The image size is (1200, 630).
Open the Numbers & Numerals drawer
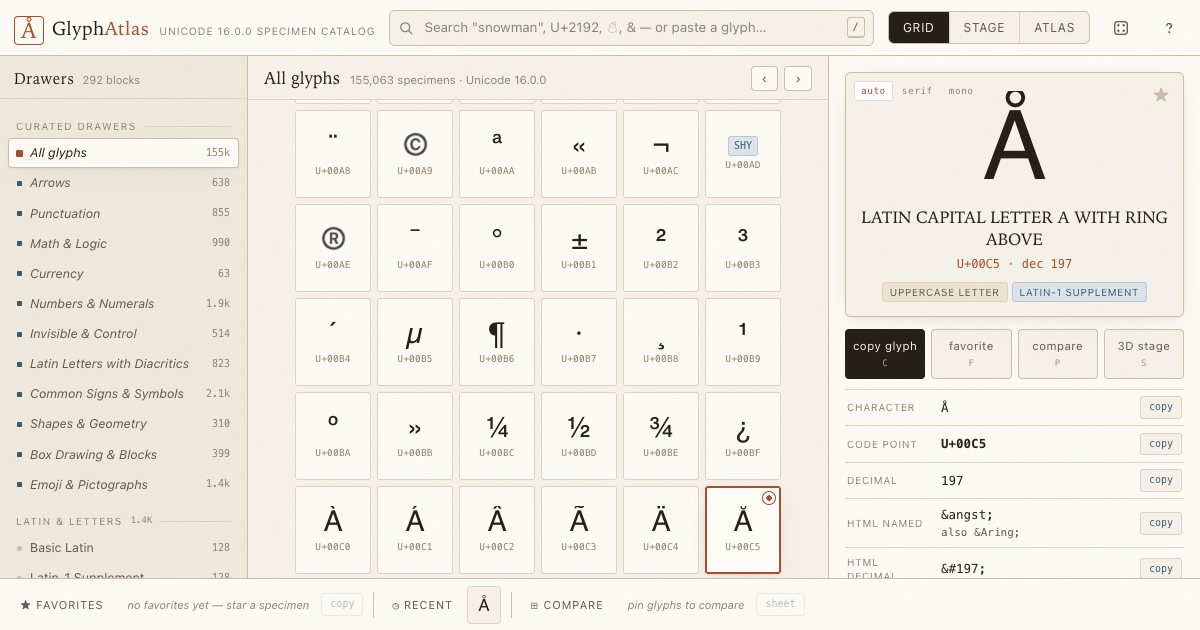click(x=124, y=303)
